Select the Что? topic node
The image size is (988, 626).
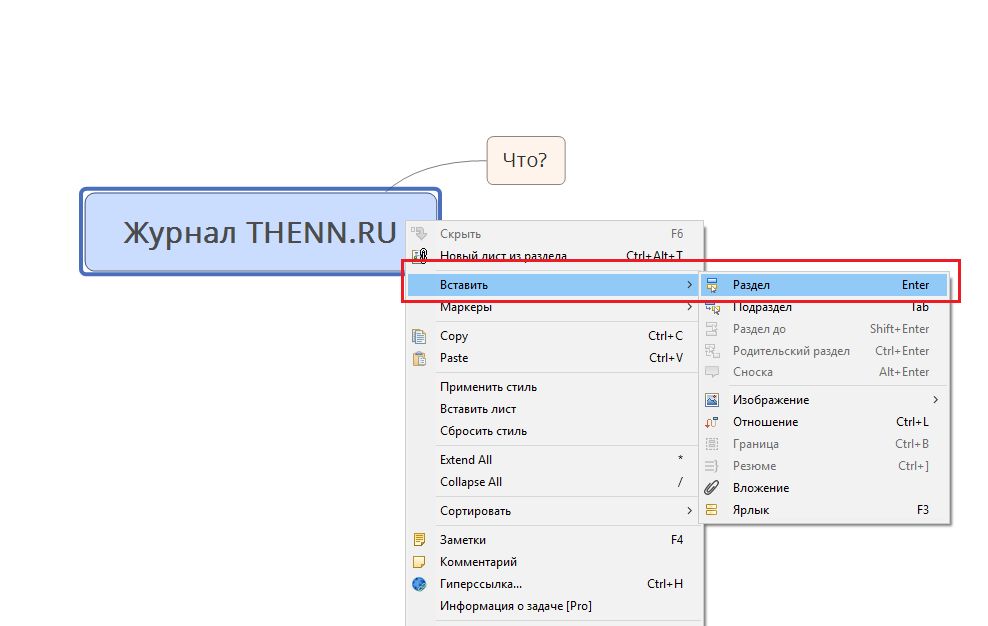[526, 161]
